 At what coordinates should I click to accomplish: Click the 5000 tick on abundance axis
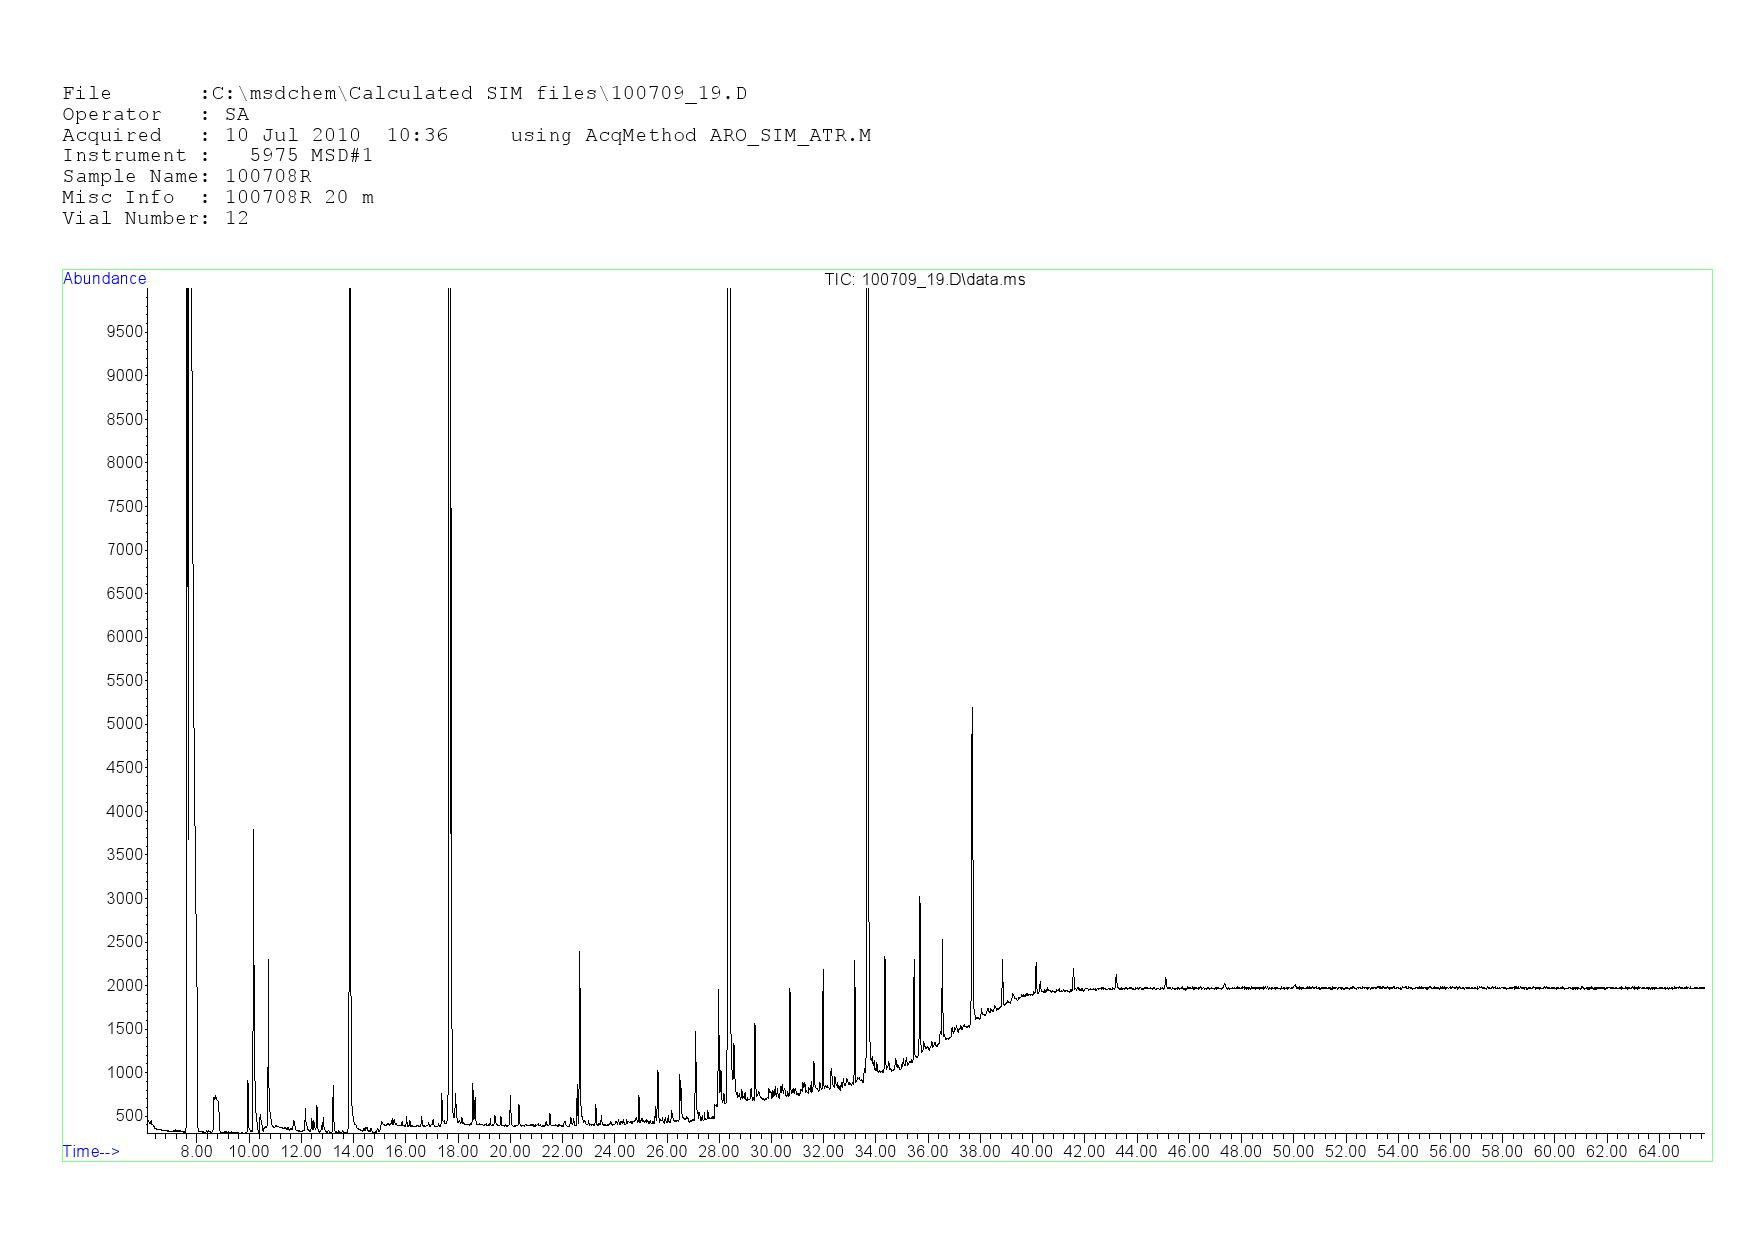[124, 724]
